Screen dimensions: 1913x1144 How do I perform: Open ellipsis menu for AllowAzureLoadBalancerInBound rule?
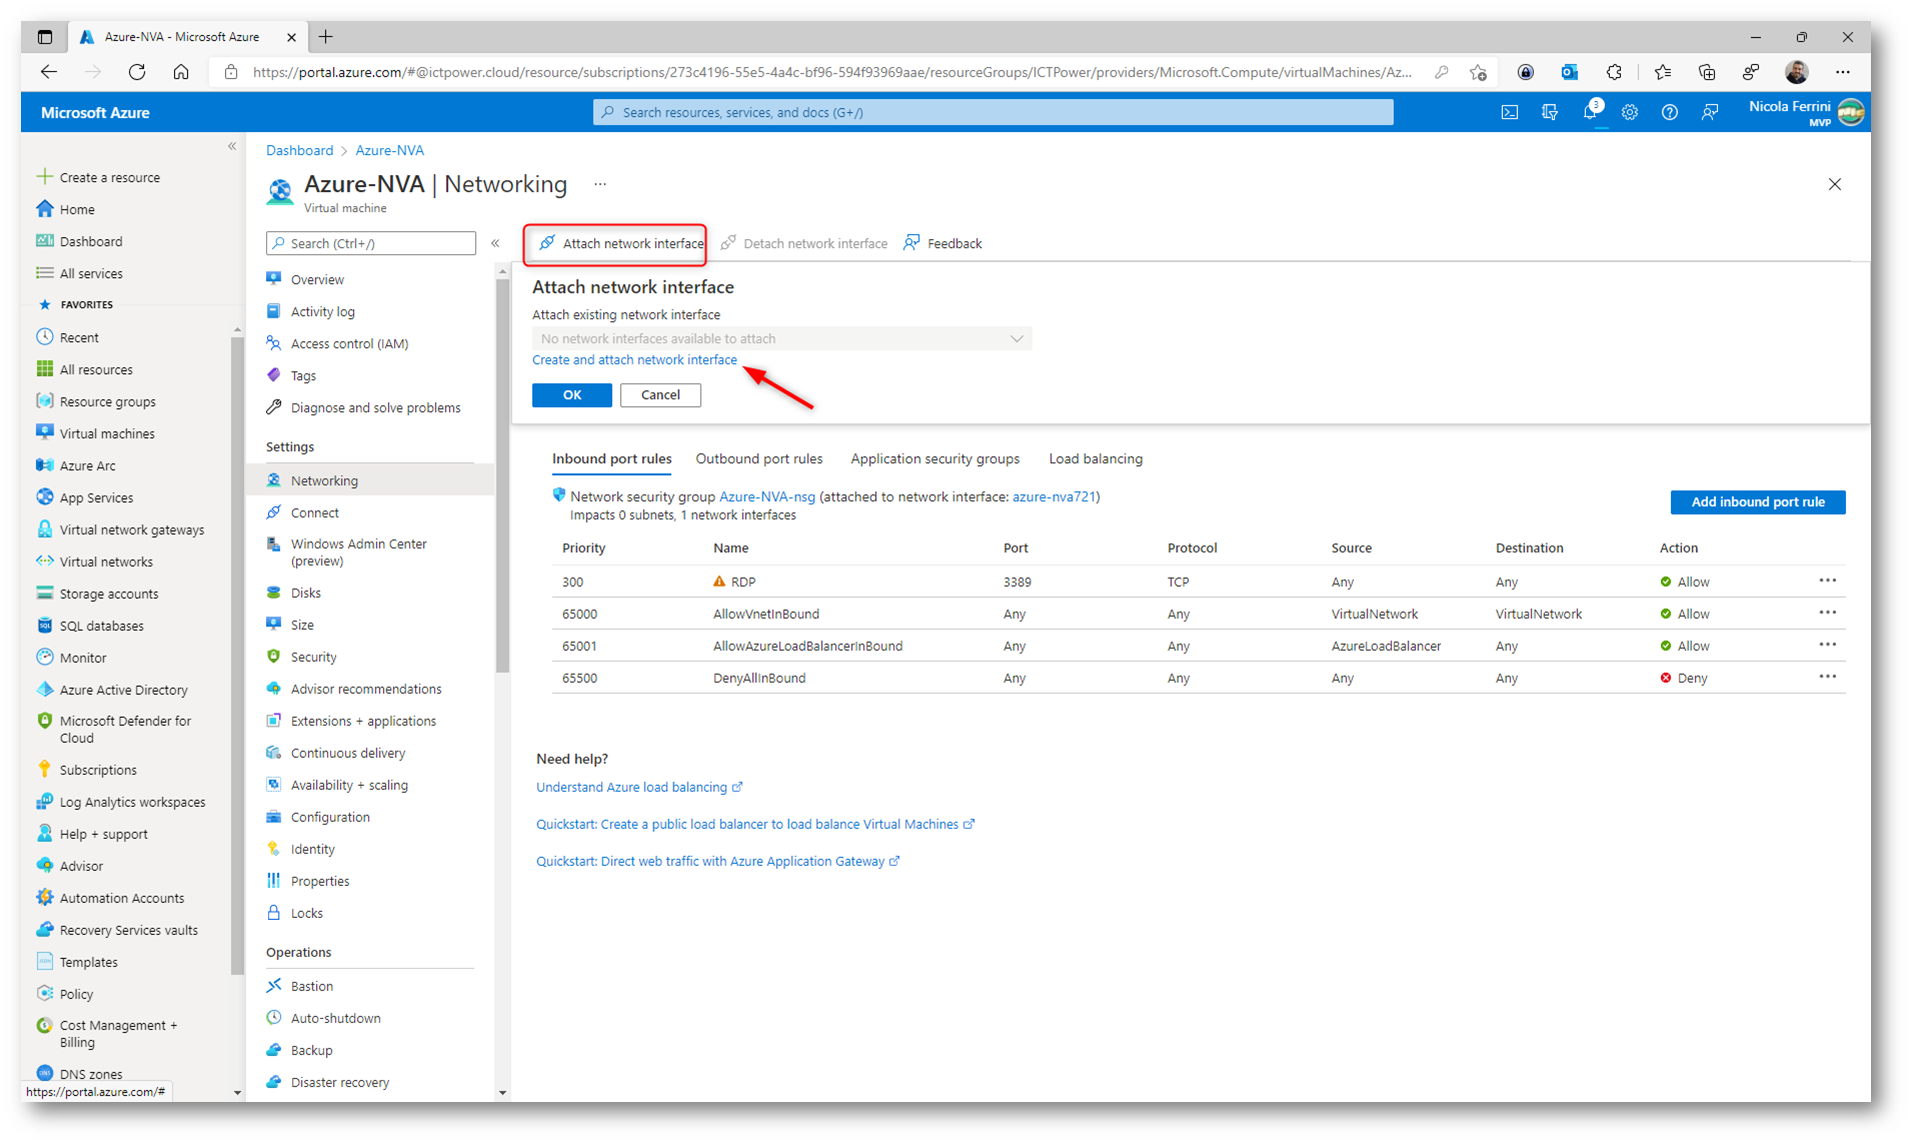click(x=1827, y=645)
